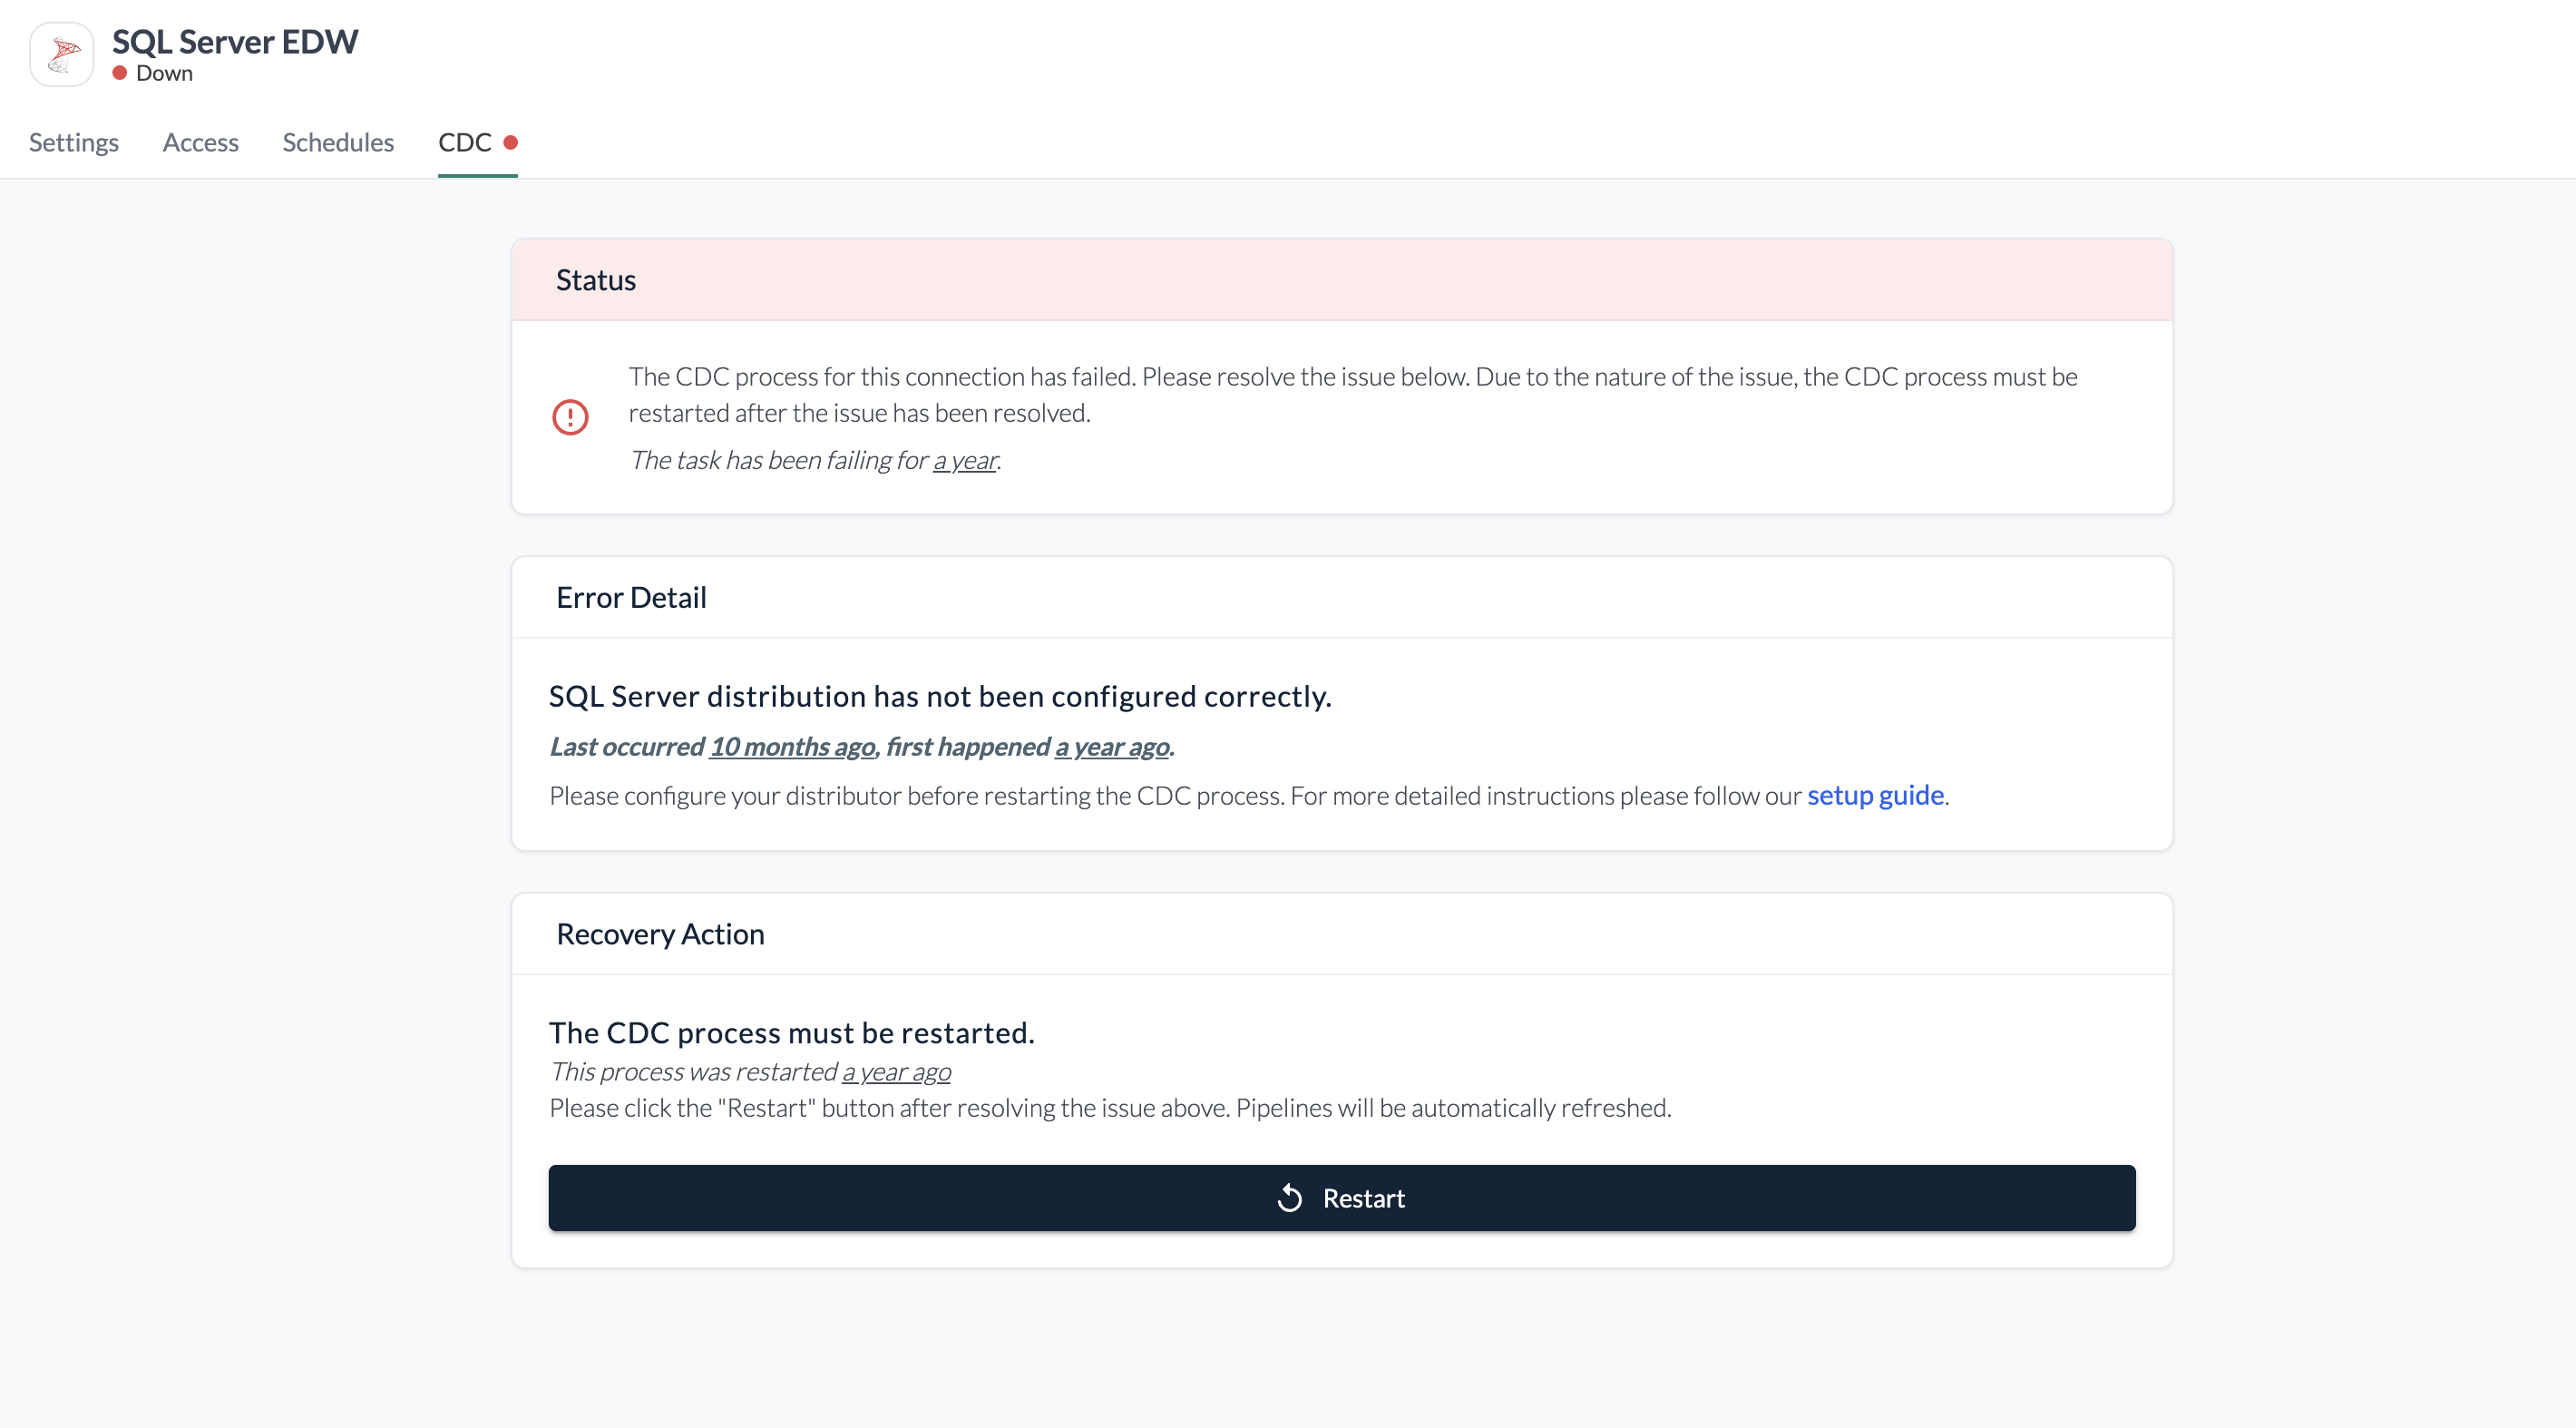Viewport: 2576px width, 1428px height.
Task: Click the circular arrow restart icon
Action: (1290, 1198)
